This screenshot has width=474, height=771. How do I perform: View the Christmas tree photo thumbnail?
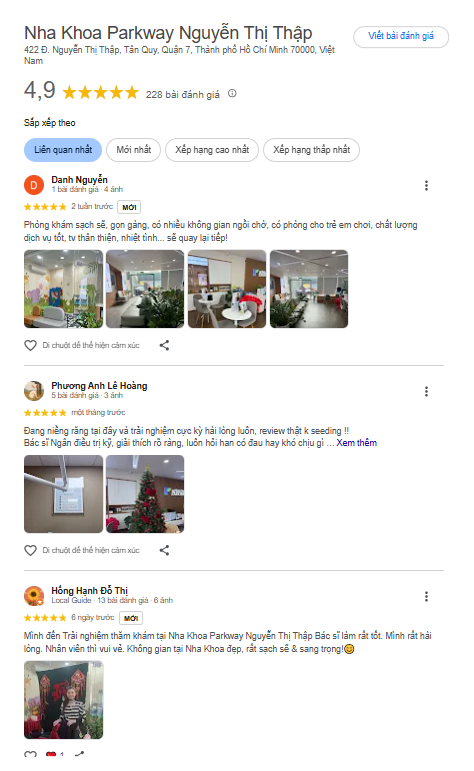click(145, 494)
